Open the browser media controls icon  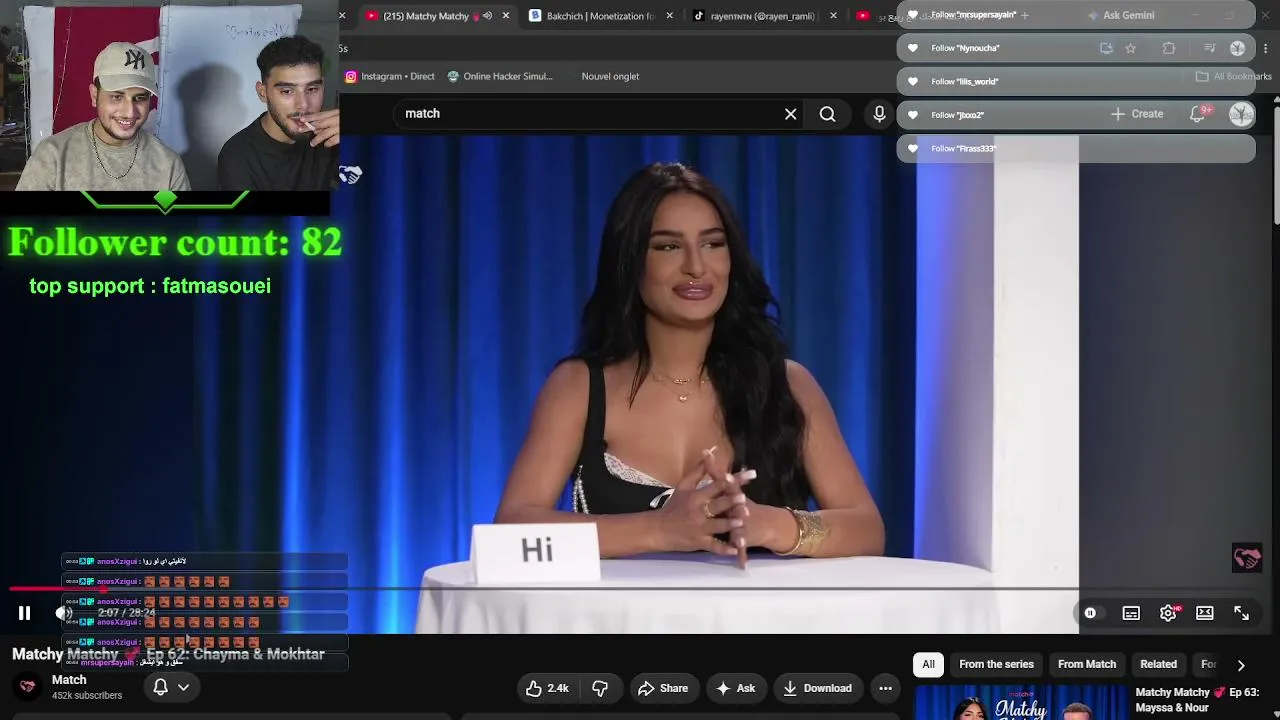tap(1209, 48)
